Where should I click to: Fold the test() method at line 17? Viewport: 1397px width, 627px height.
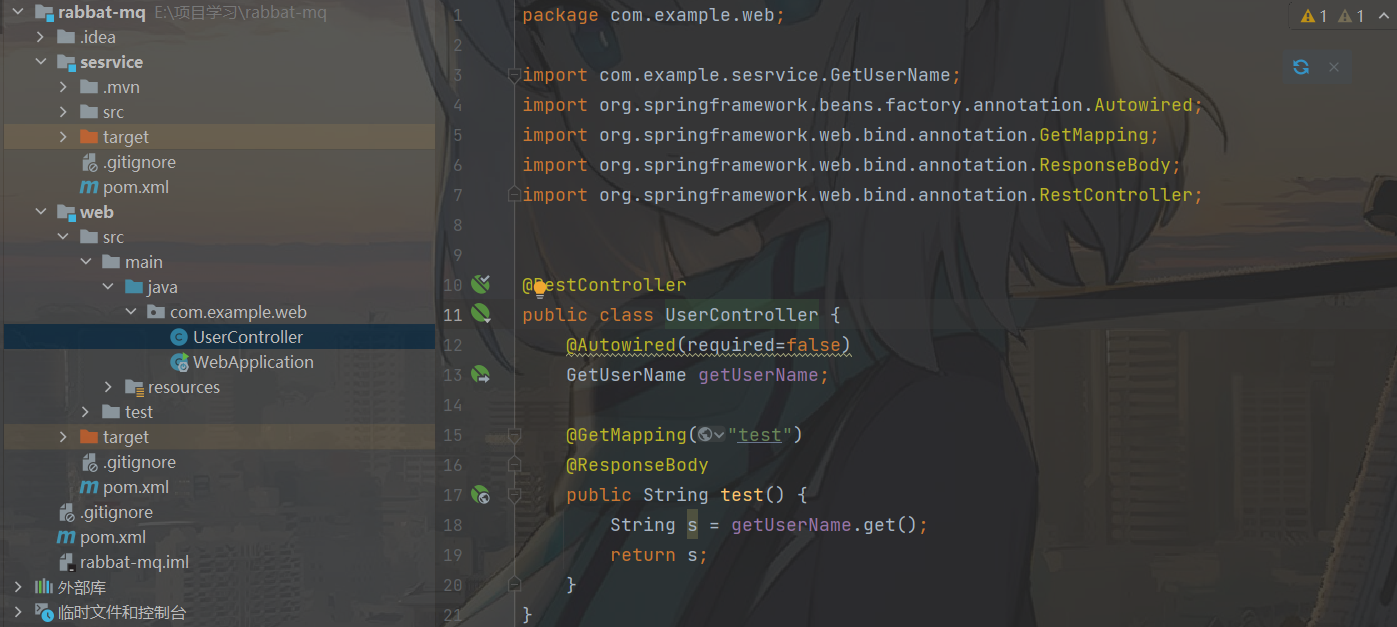coord(514,494)
